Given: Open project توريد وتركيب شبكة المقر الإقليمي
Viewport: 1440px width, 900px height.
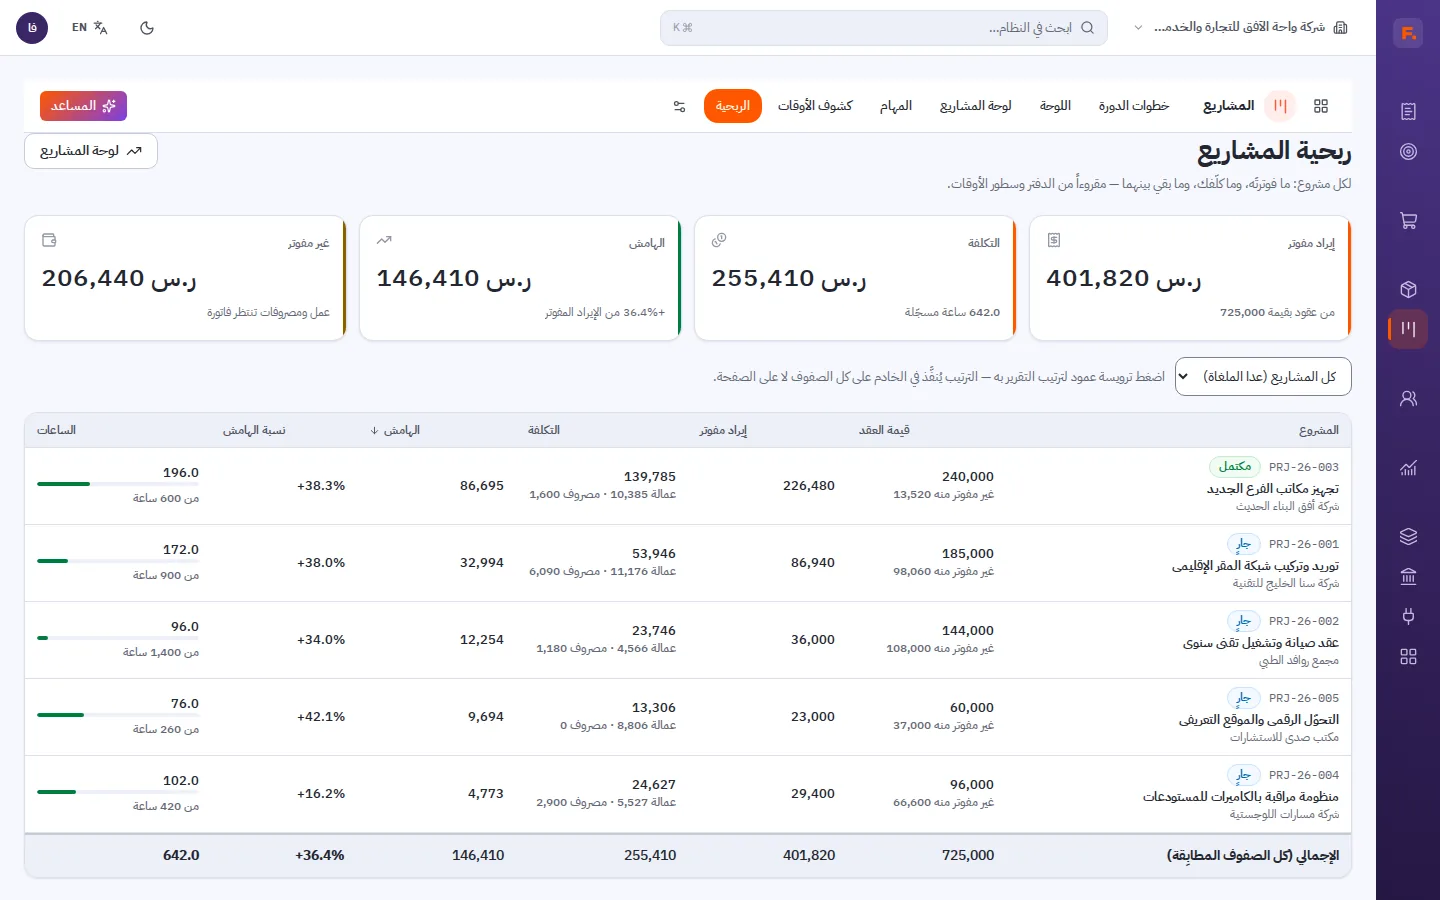Looking at the screenshot, I should click(x=1255, y=566).
